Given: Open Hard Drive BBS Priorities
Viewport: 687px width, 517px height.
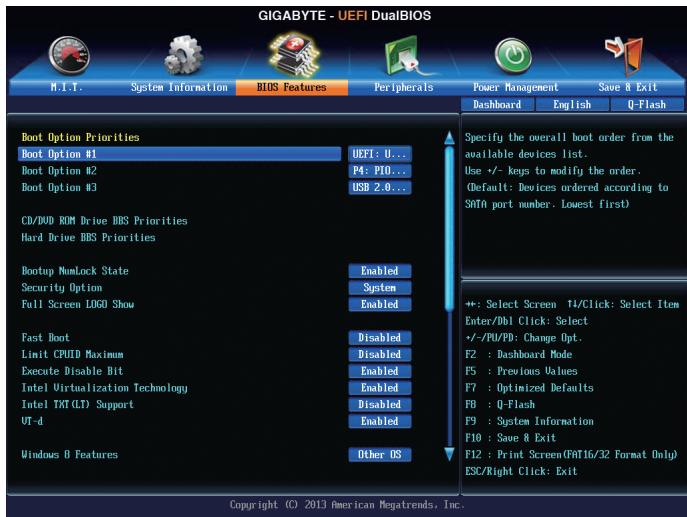Looking at the screenshot, I should coord(89,237).
